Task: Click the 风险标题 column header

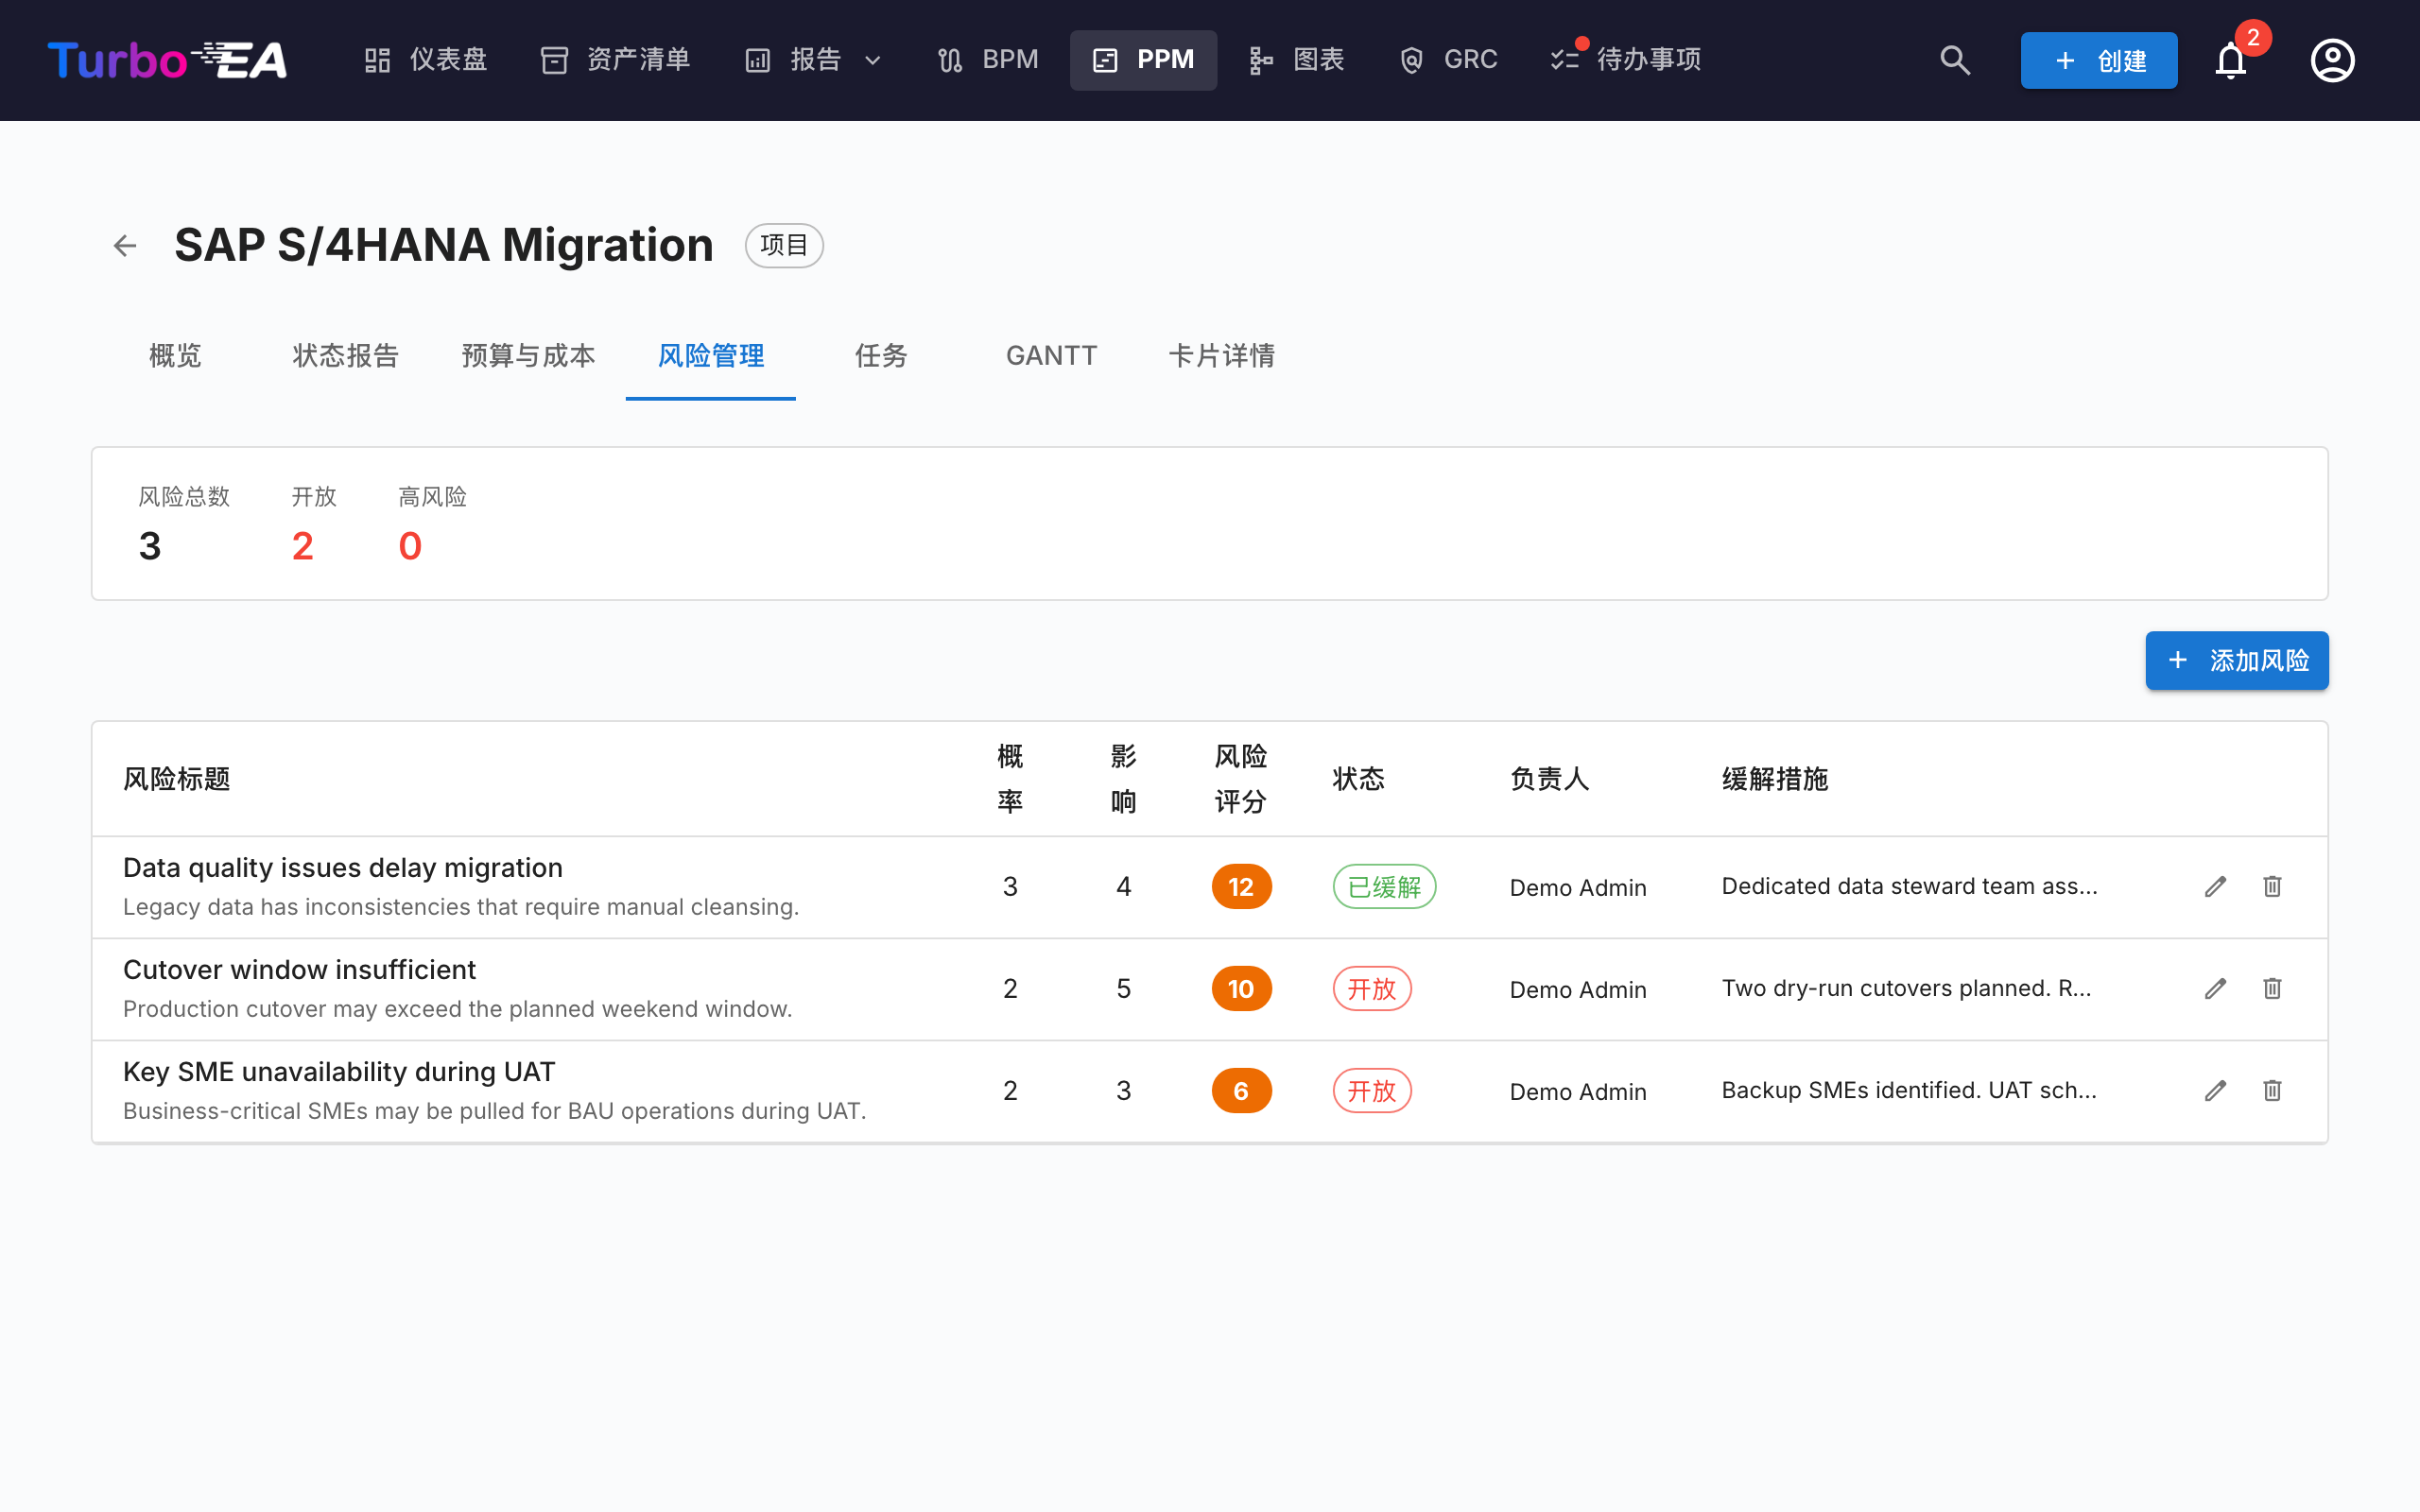Action: point(177,779)
